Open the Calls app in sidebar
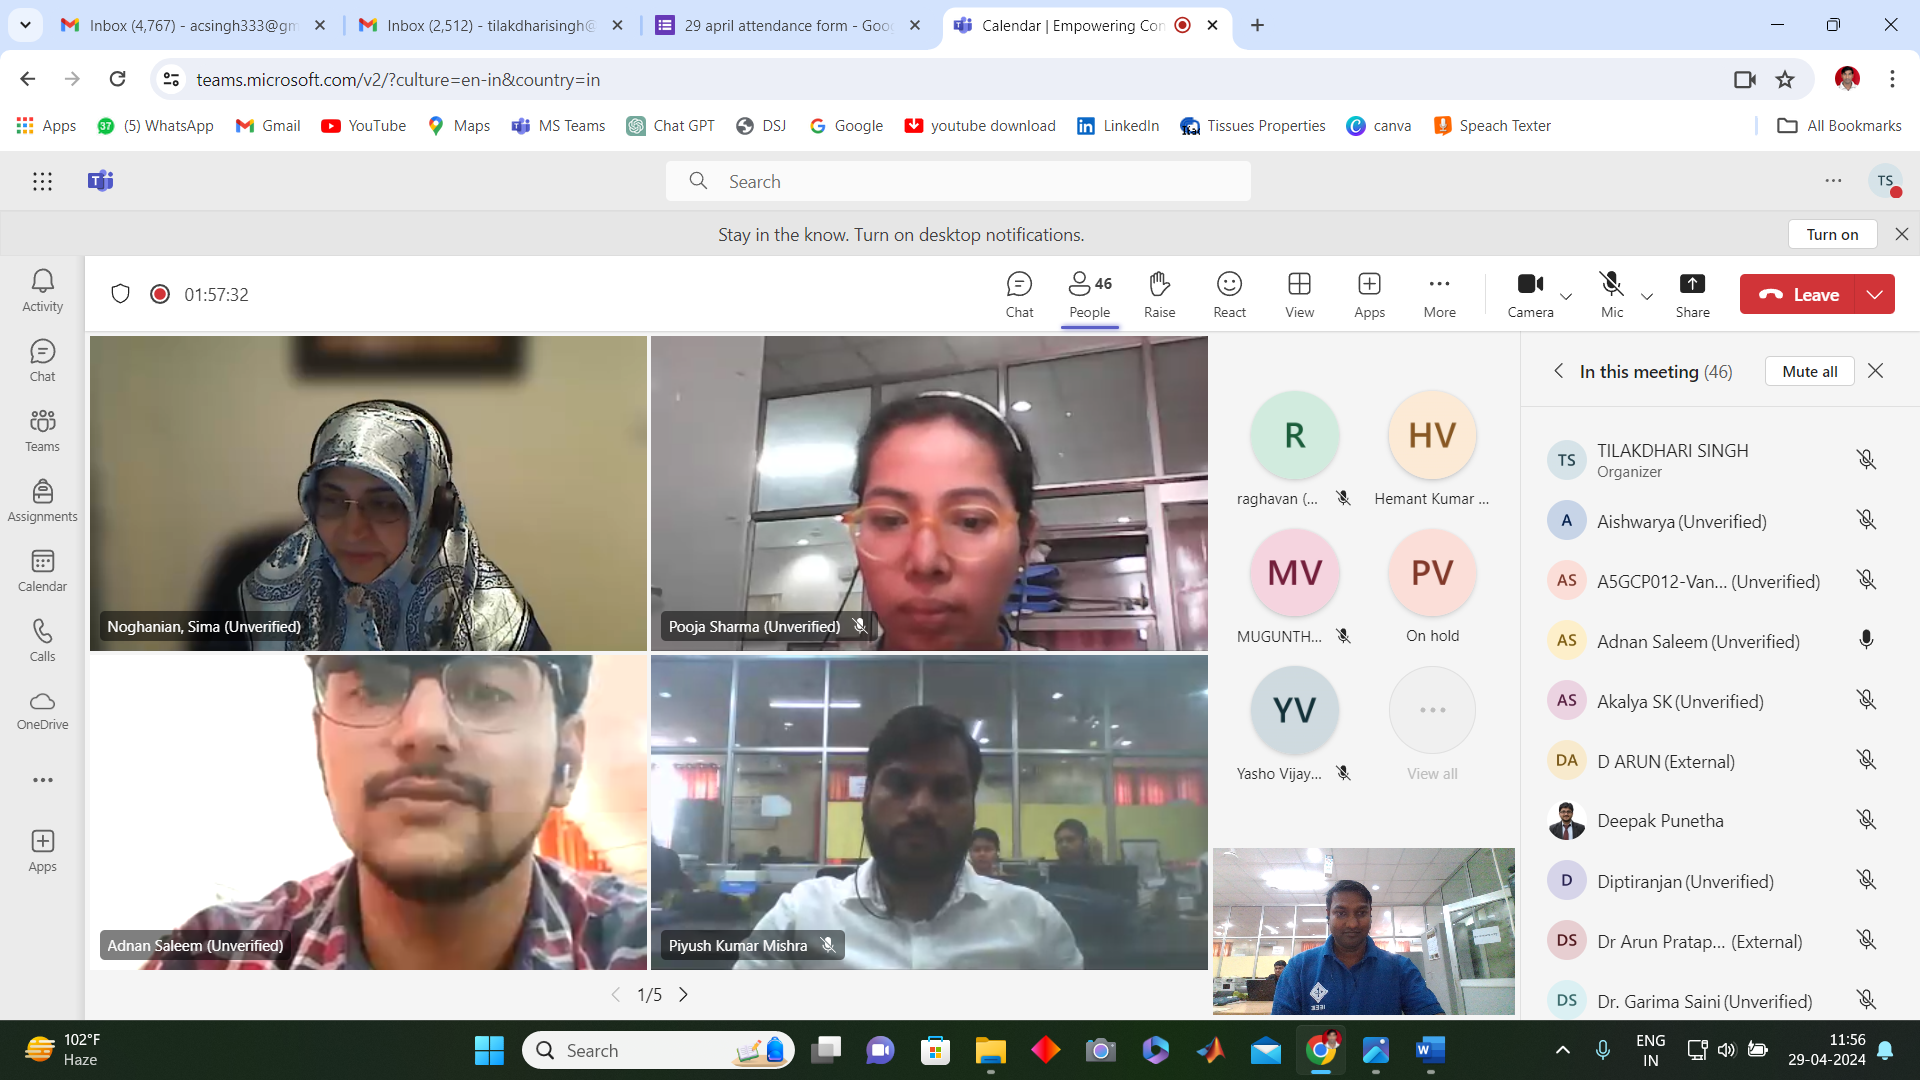This screenshot has height=1080, width=1920. [42, 640]
